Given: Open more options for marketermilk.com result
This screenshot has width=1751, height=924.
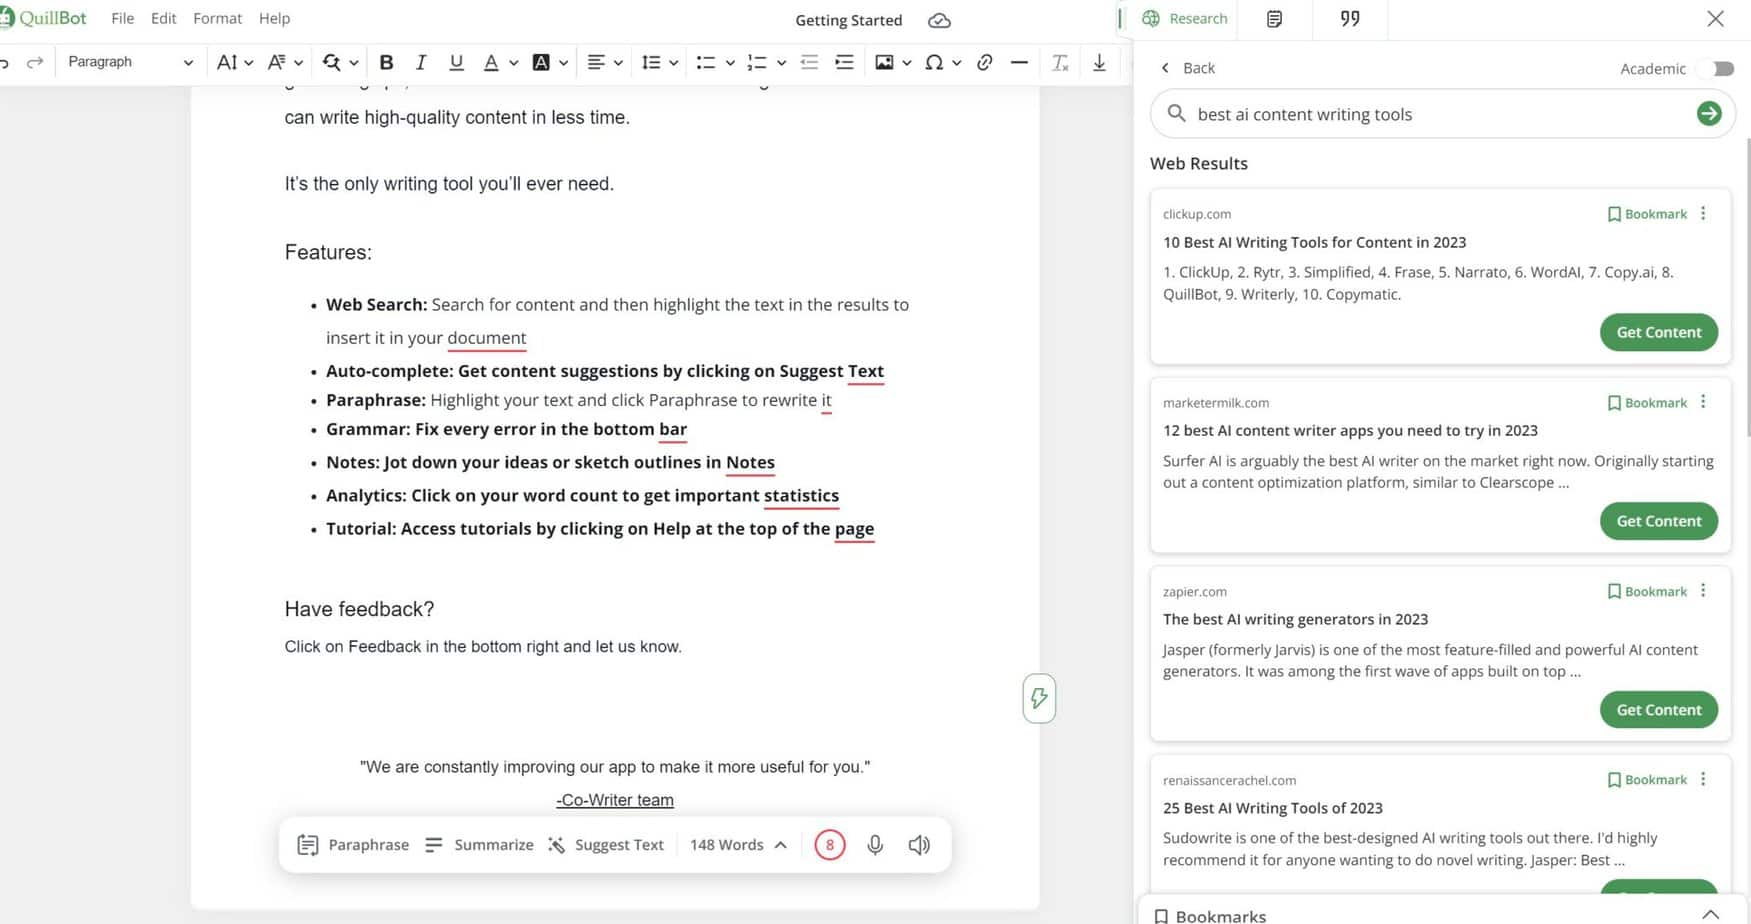Looking at the screenshot, I should coord(1703,402).
